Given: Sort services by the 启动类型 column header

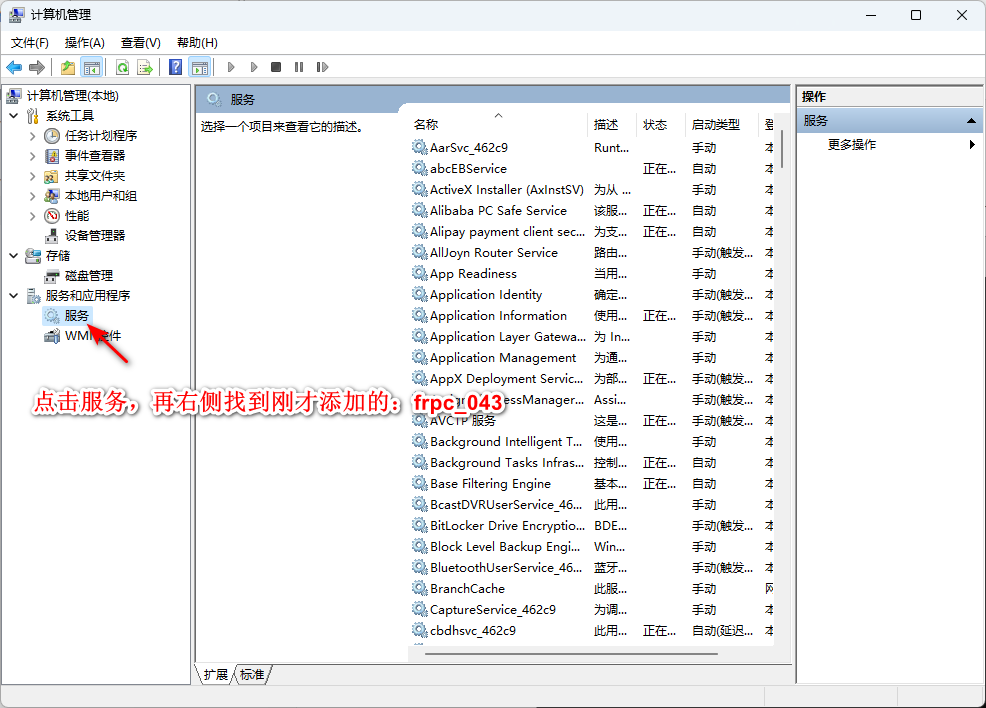Looking at the screenshot, I should tap(716, 125).
